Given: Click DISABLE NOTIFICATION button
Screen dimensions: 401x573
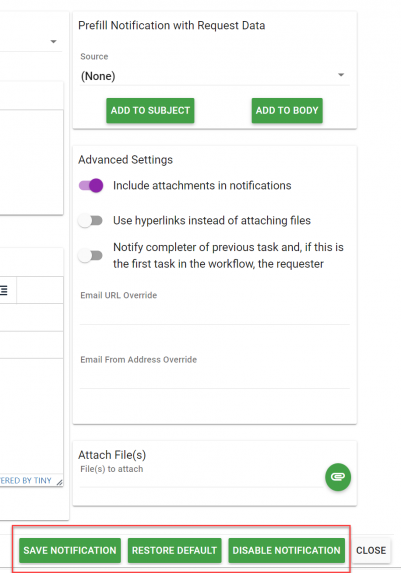Looking at the screenshot, I should pos(286,550).
